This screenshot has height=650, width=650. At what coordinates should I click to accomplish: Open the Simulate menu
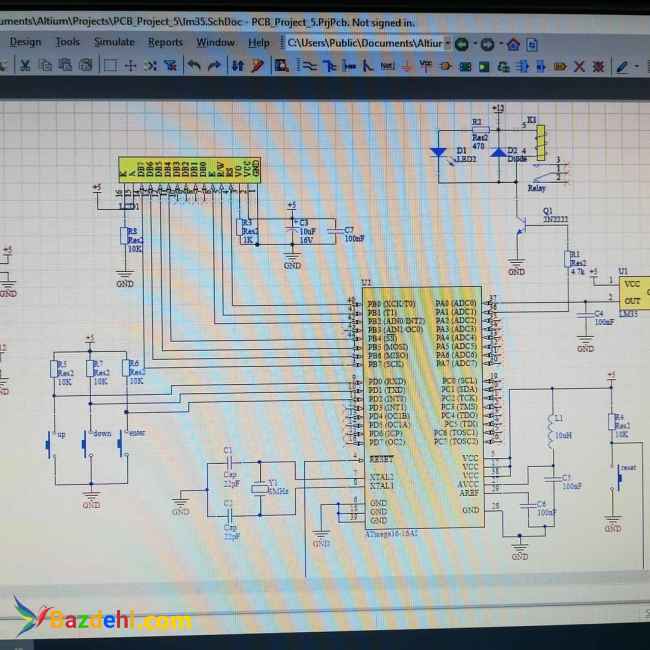click(x=114, y=42)
